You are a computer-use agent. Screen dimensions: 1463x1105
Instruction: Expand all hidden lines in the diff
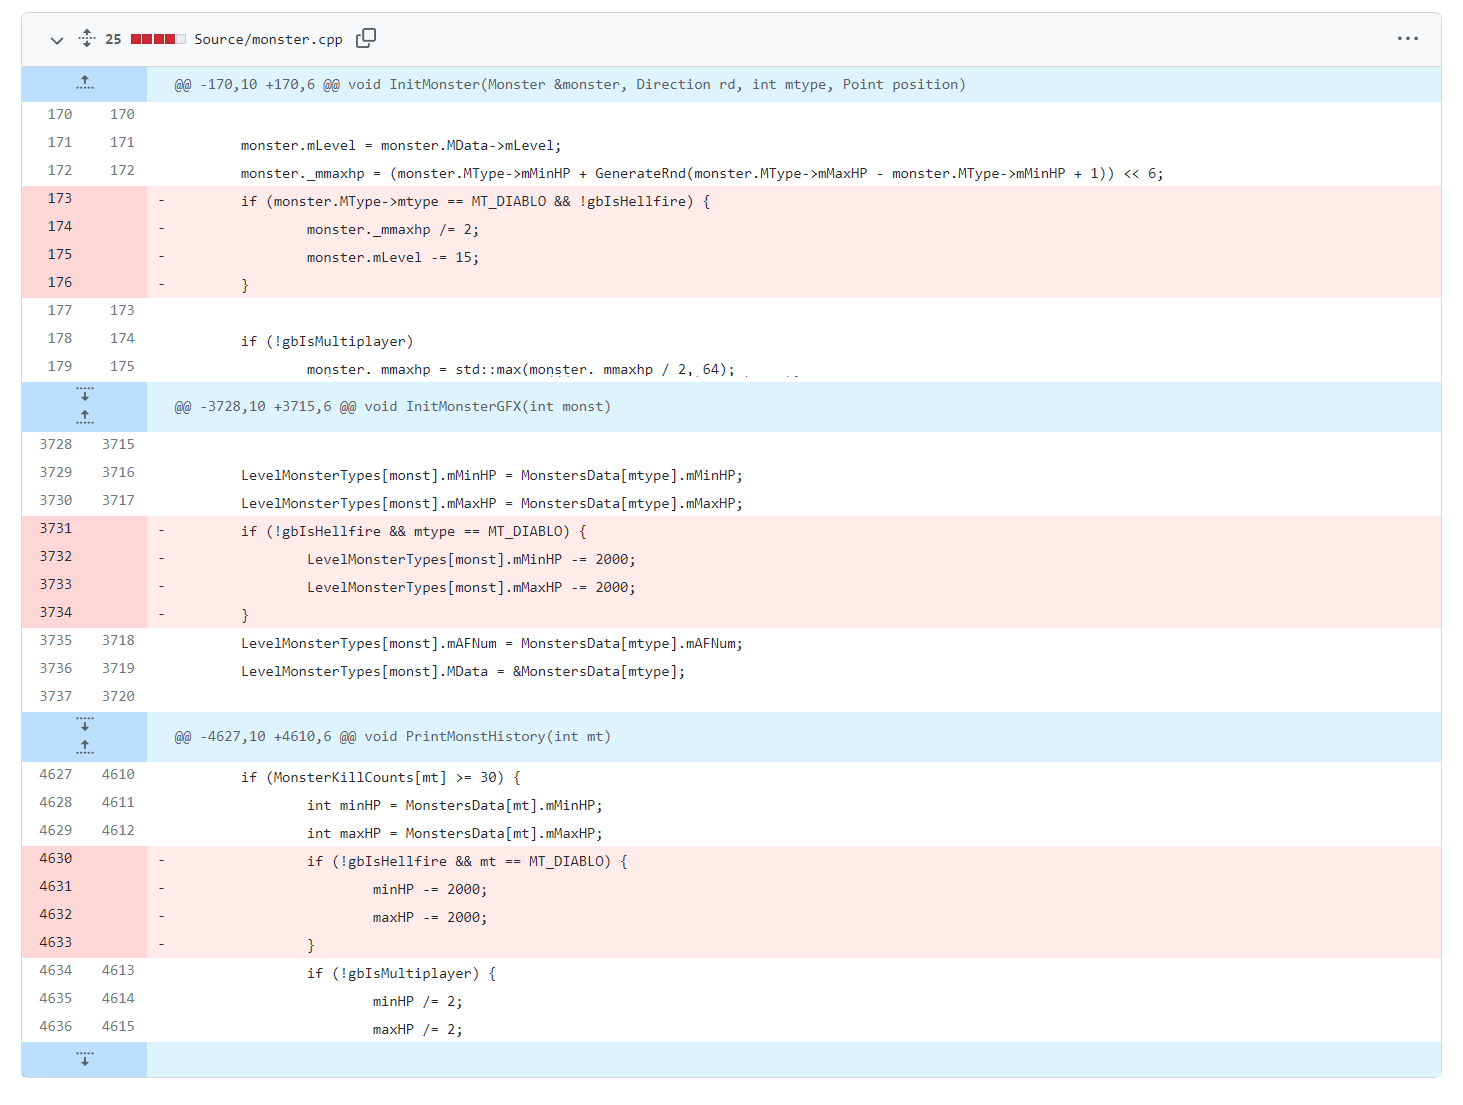(x=86, y=37)
